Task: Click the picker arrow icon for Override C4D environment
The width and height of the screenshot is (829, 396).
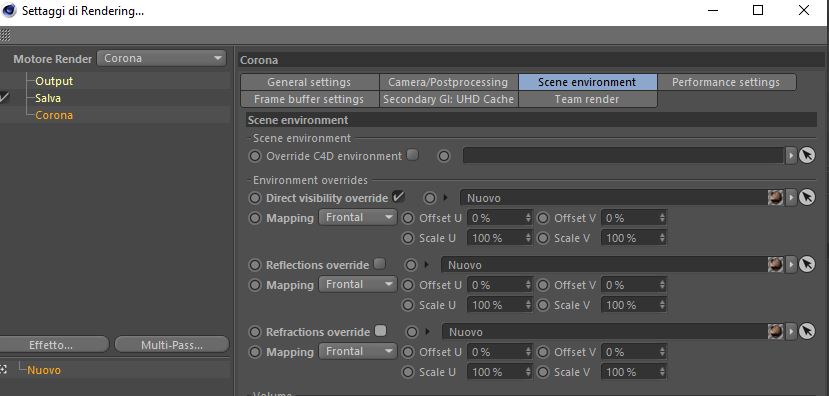Action: pyautogui.click(x=807, y=155)
